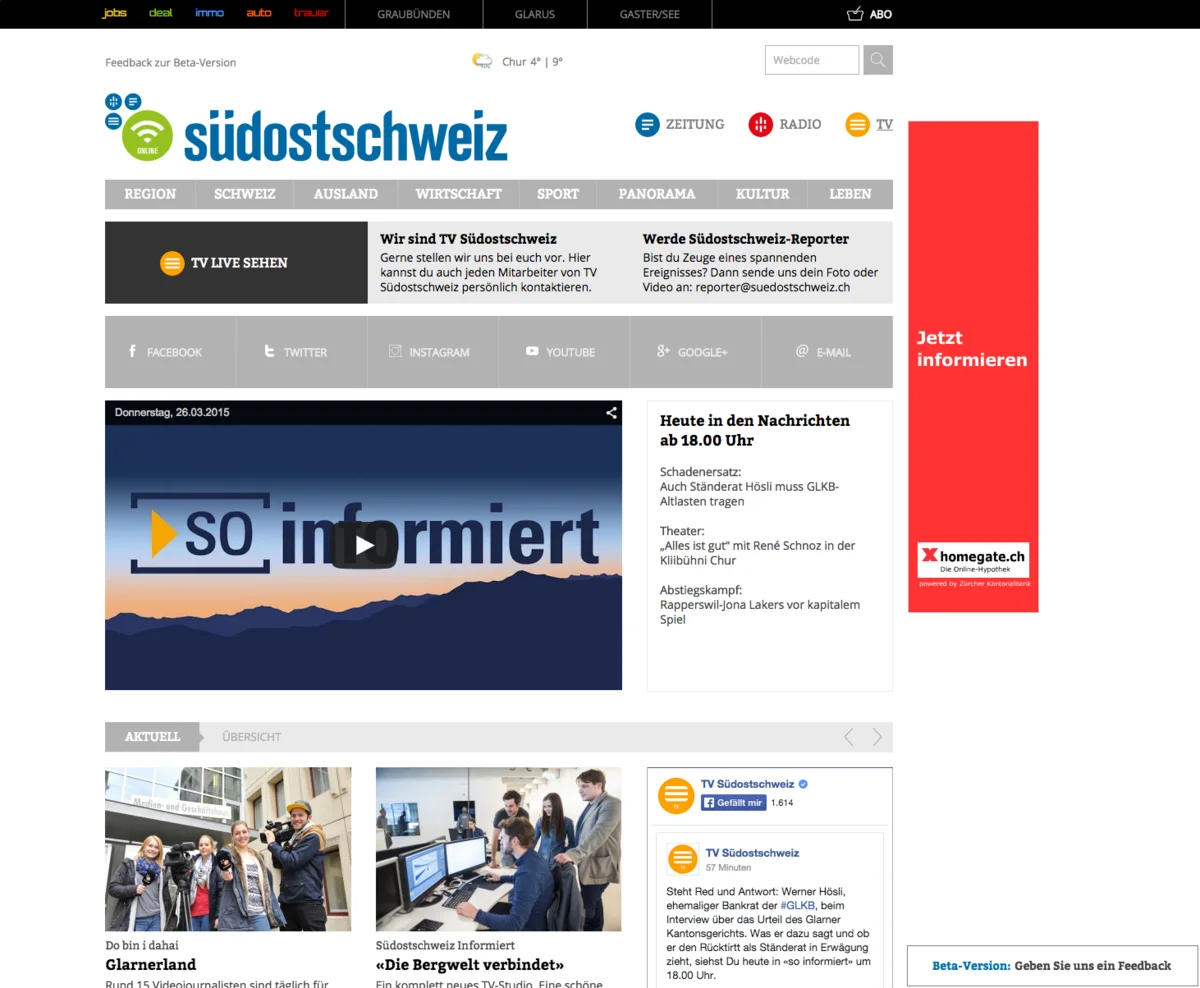Click the green online wifi logo

pos(148,135)
